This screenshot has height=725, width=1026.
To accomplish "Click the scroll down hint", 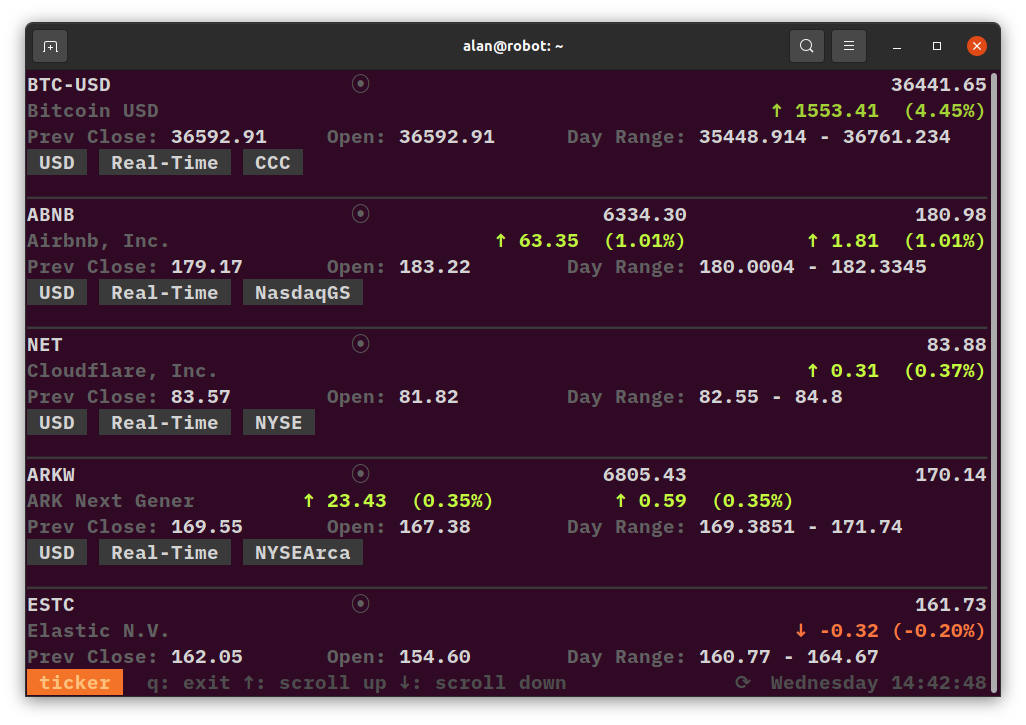I will point(483,683).
